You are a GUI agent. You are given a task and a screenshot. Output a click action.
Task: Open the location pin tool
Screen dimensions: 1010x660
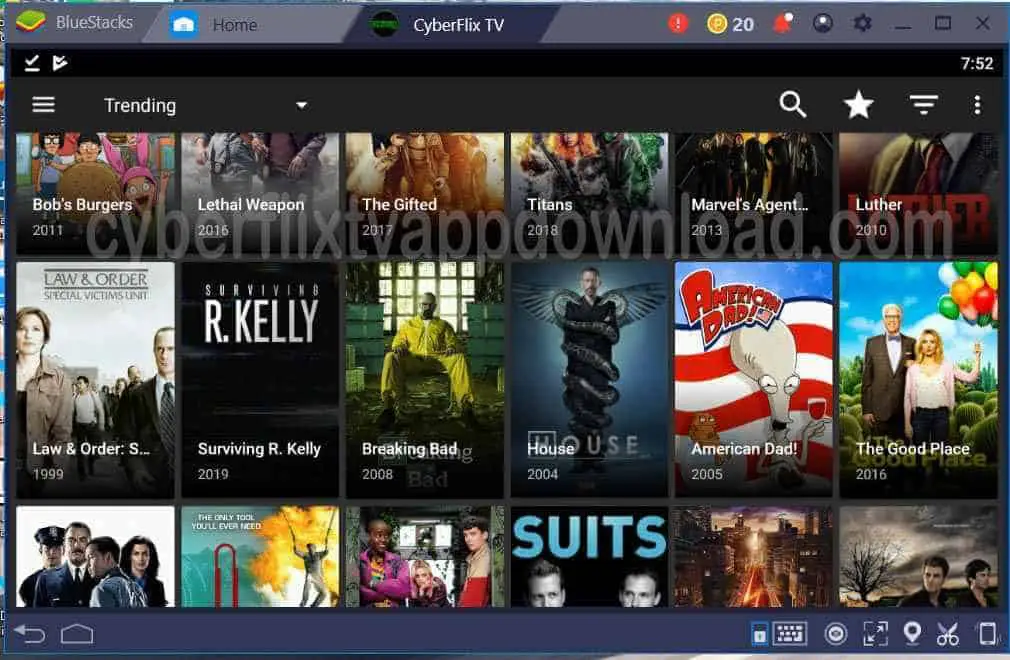[x=911, y=634]
